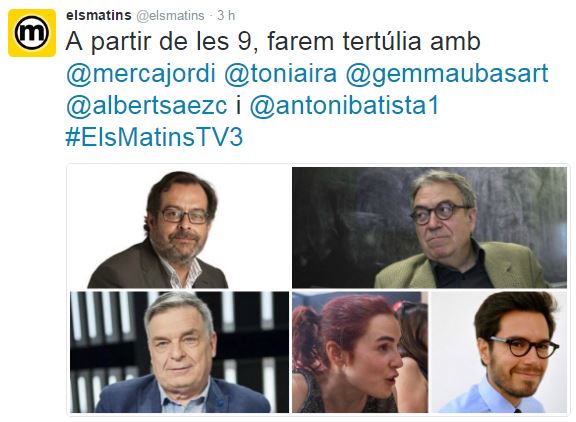Open photo of man with round glasses by chalkboard
This screenshot has width=576, height=422.
429,228
